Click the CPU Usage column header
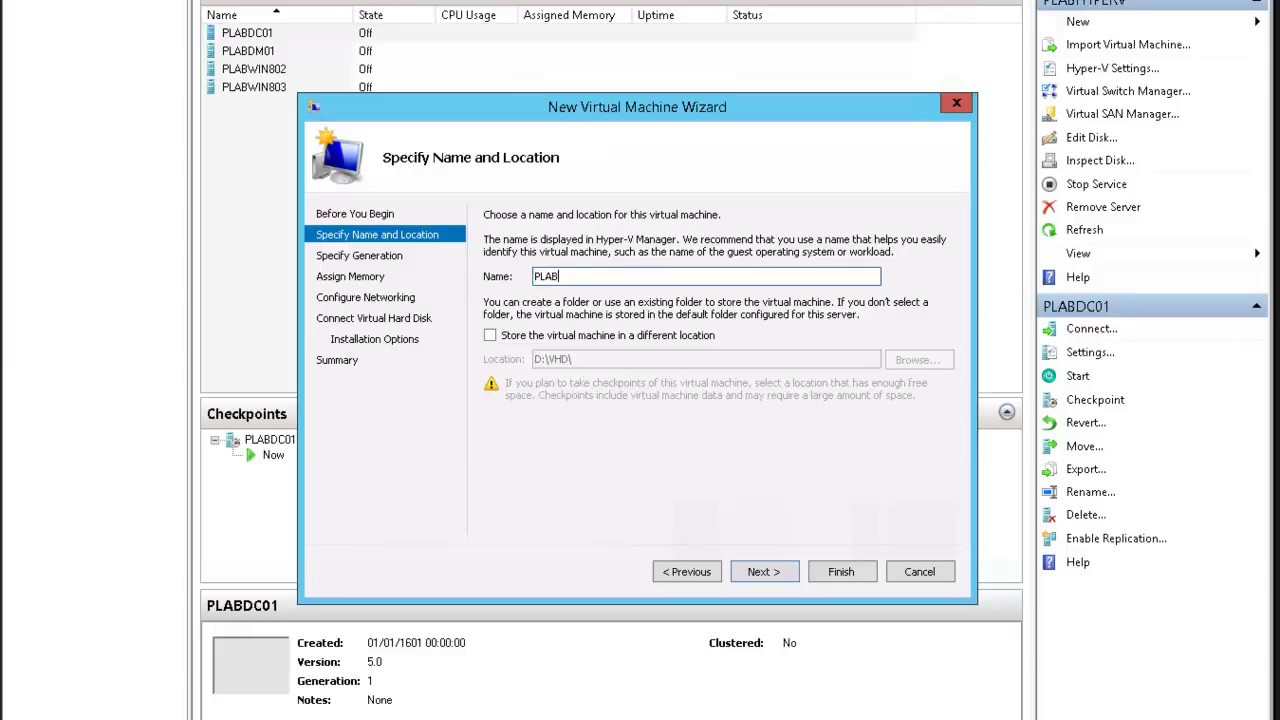 click(468, 15)
